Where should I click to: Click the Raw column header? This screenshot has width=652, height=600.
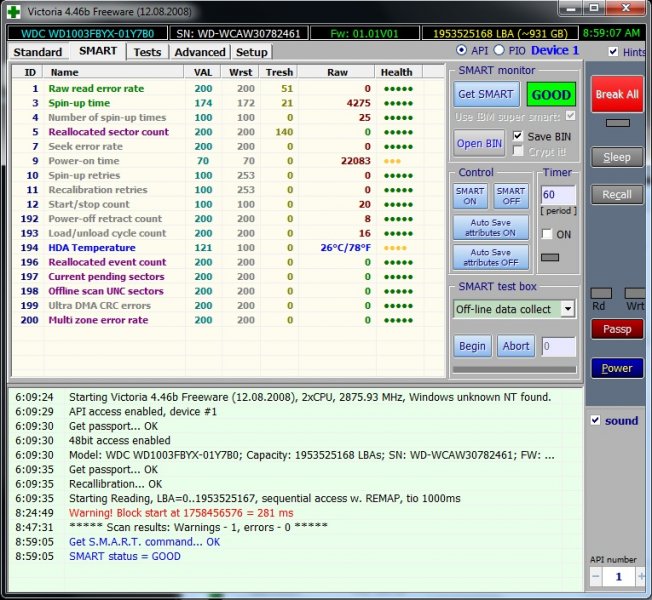click(337, 72)
